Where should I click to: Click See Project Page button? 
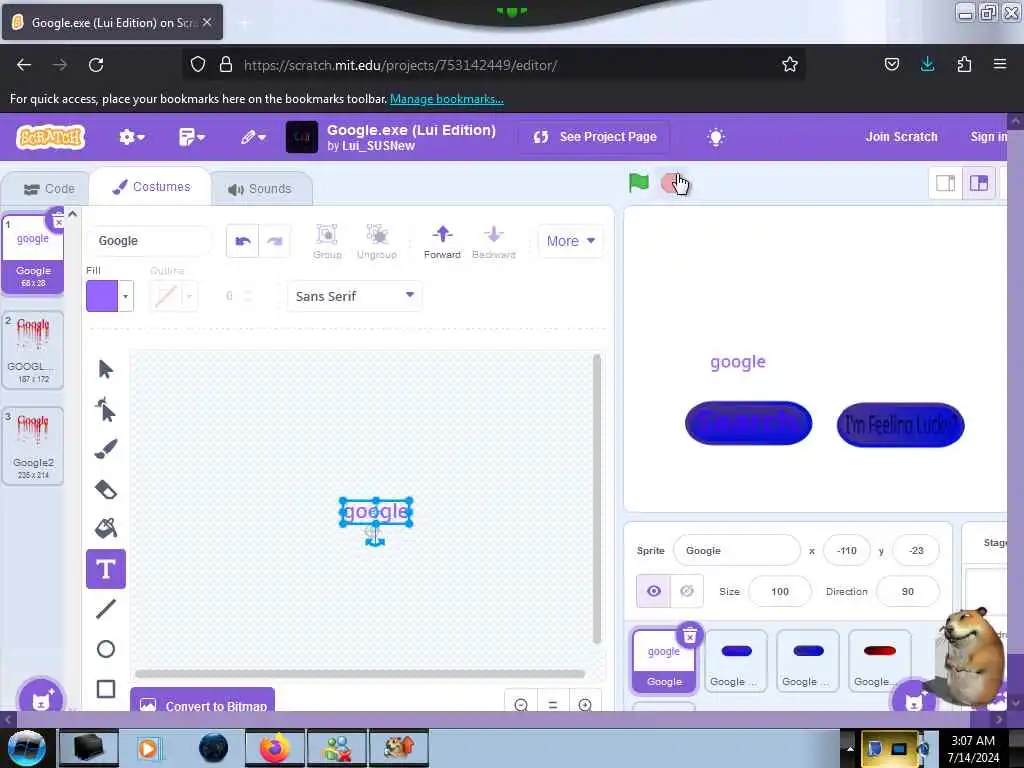tap(594, 137)
